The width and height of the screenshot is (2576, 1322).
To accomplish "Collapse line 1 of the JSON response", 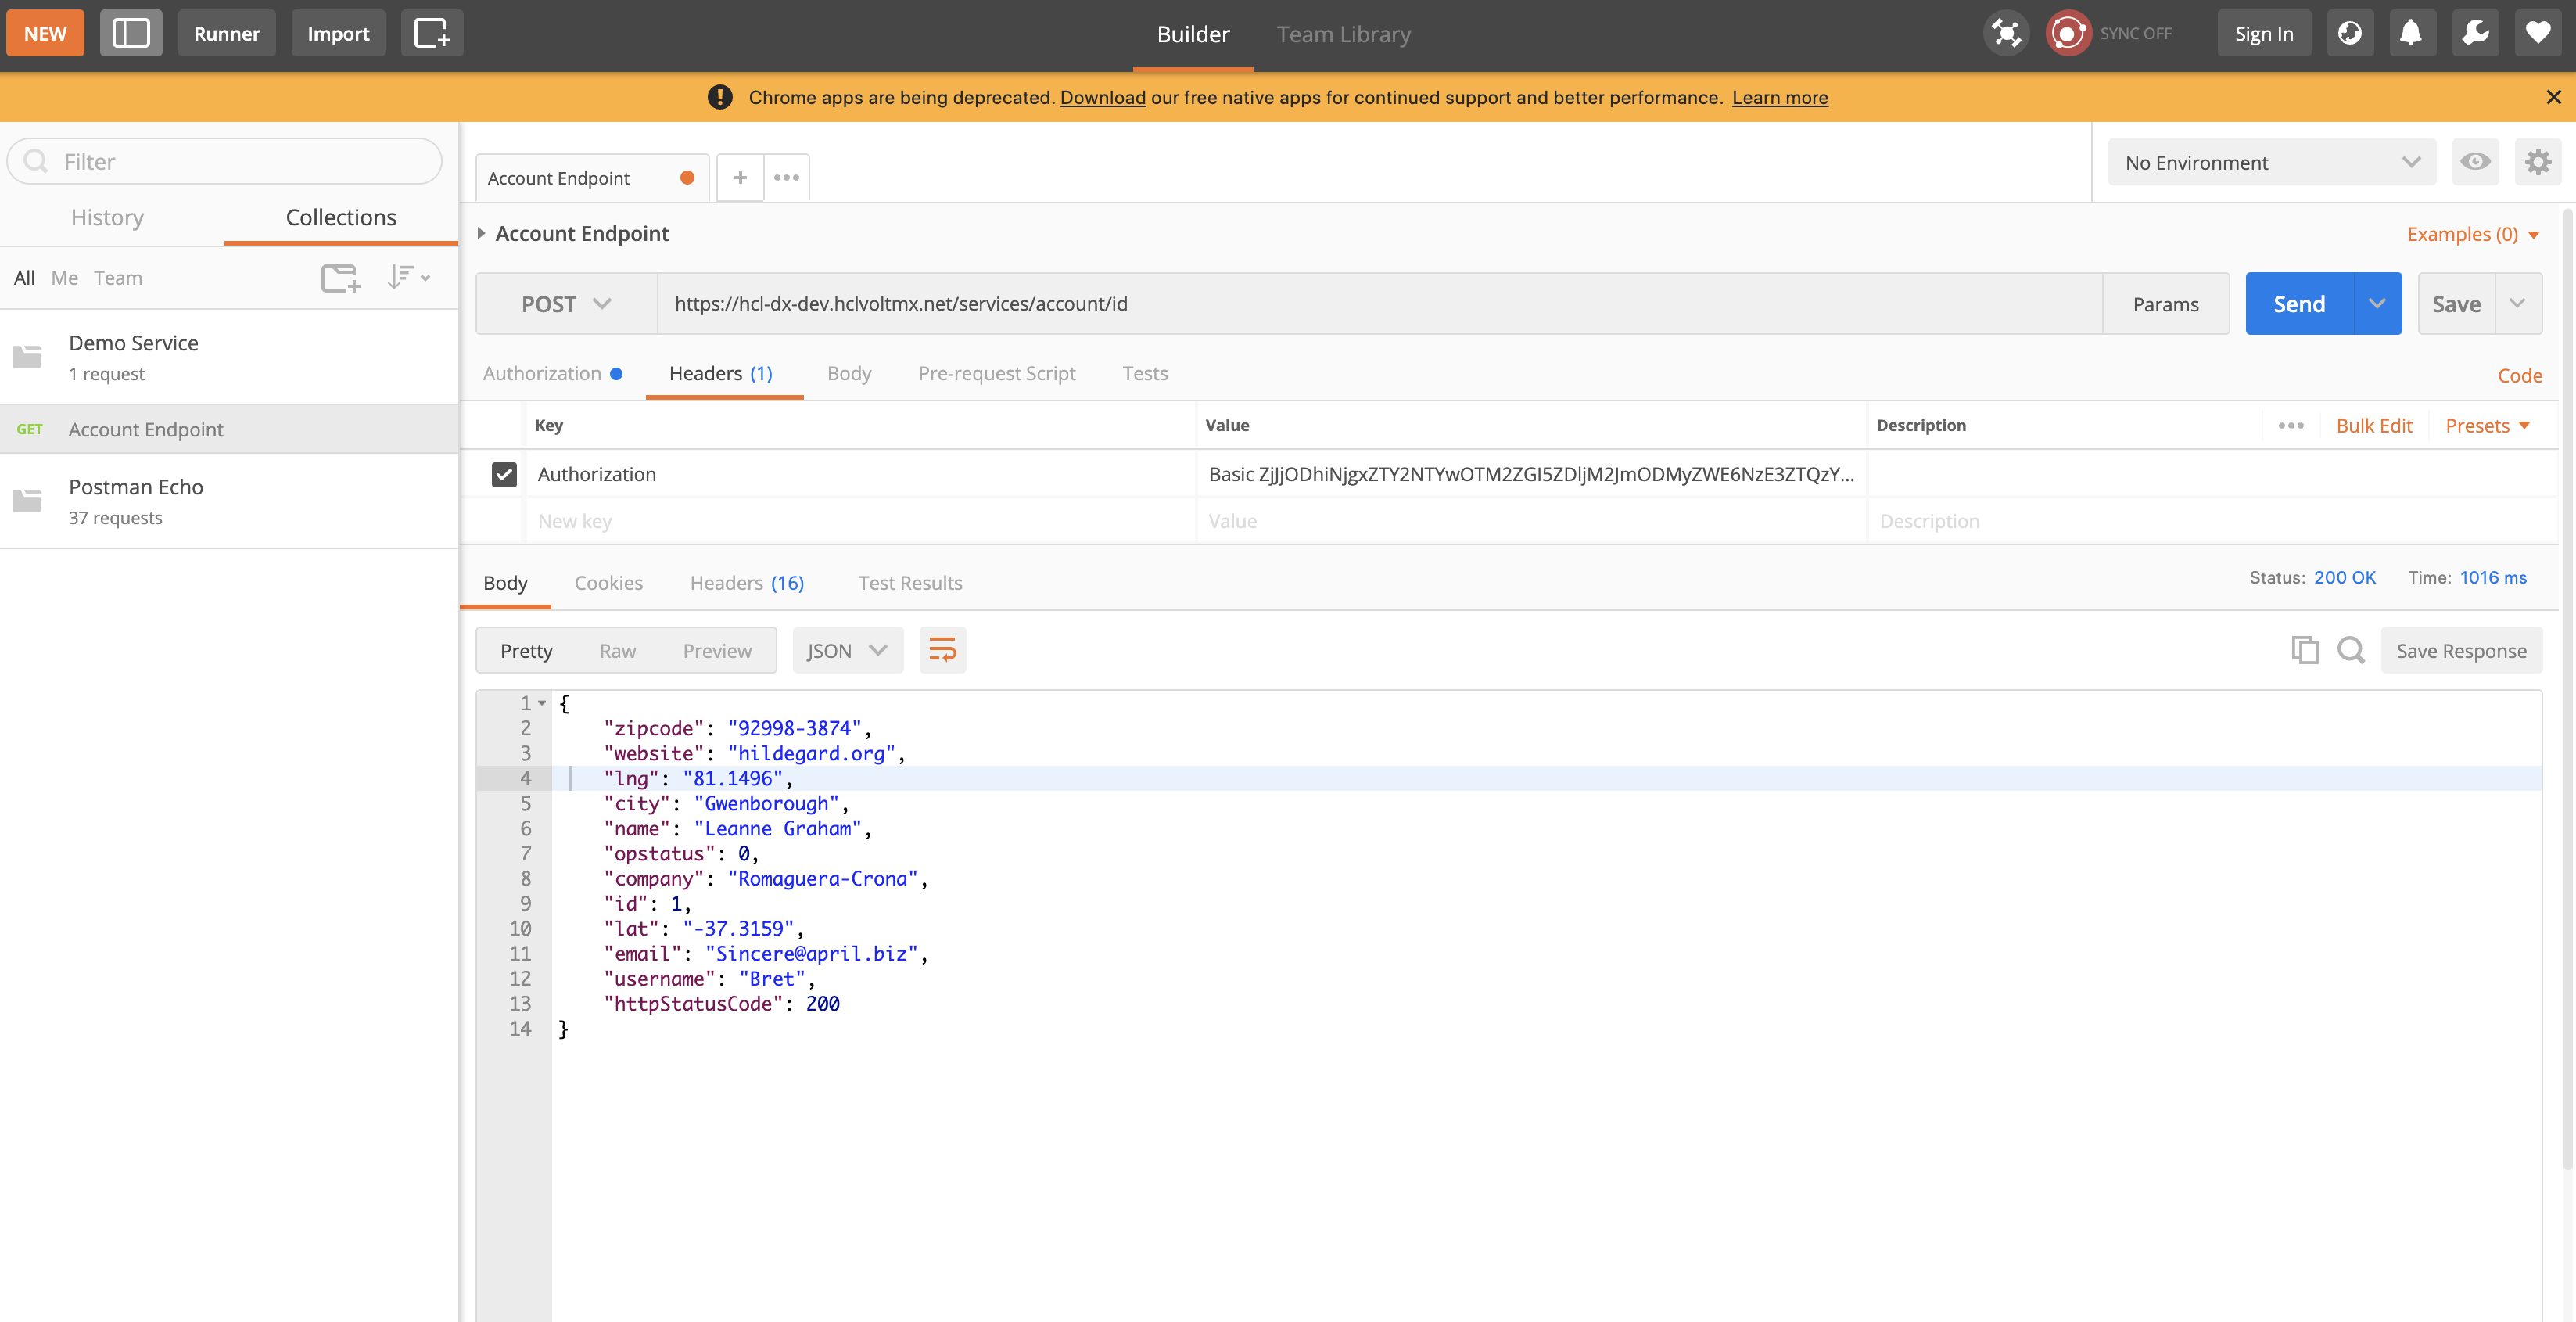I will coord(541,703).
